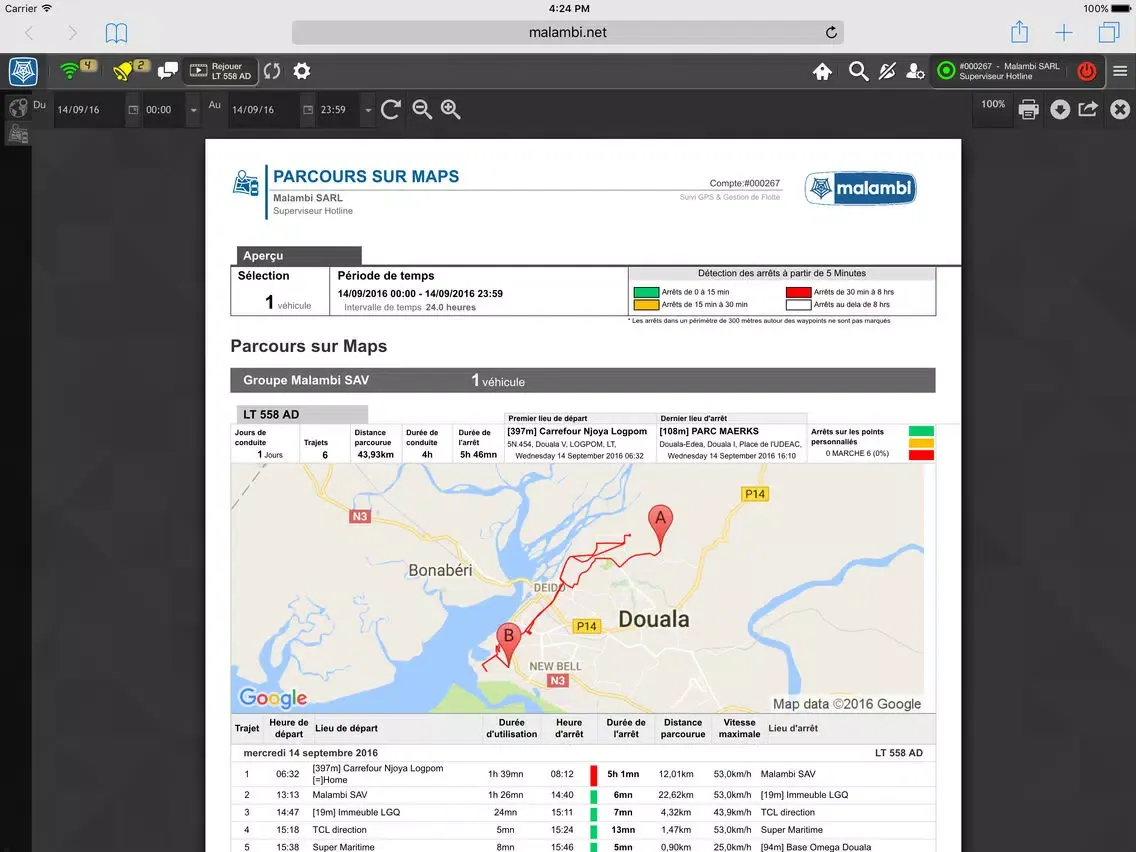Click the malambi.net address bar
Screen dimensions: 1136x852
coord(567,33)
